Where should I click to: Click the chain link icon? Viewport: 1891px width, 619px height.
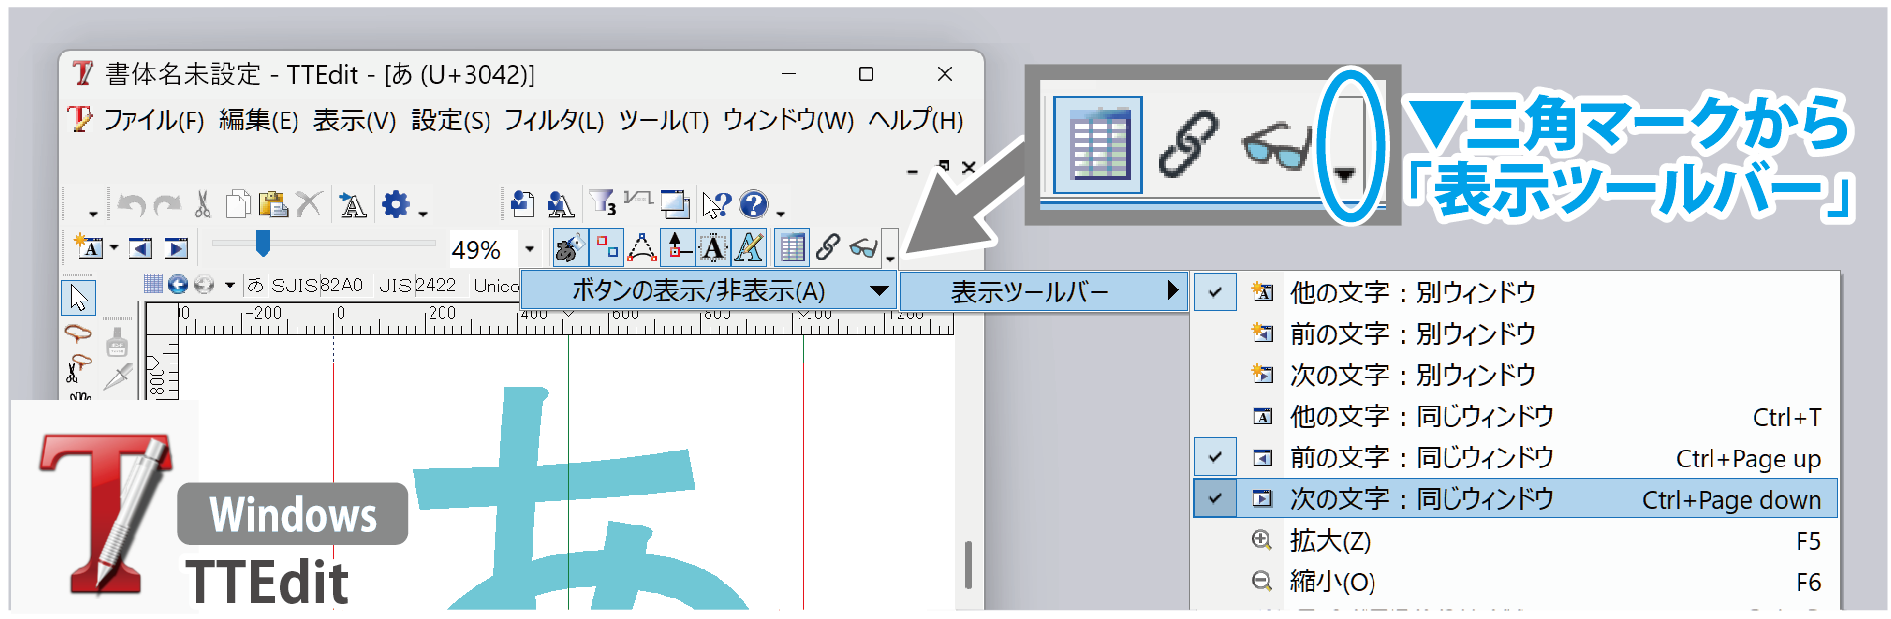pyautogui.click(x=827, y=248)
